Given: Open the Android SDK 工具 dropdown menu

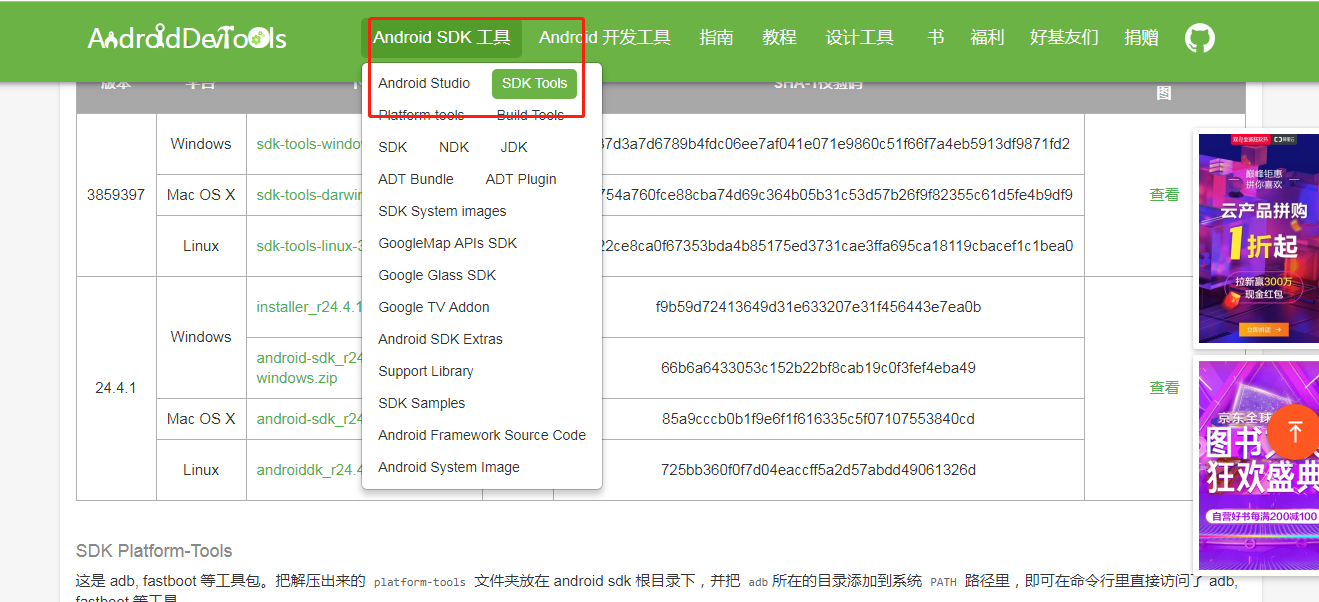Looking at the screenshot, I should 444,37.
